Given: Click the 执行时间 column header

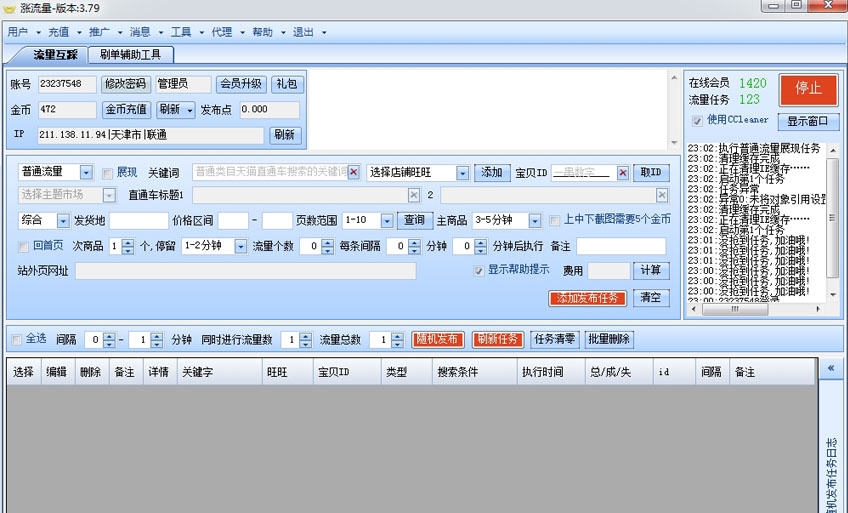Looking at the screenshot, I should click(551, 372).
